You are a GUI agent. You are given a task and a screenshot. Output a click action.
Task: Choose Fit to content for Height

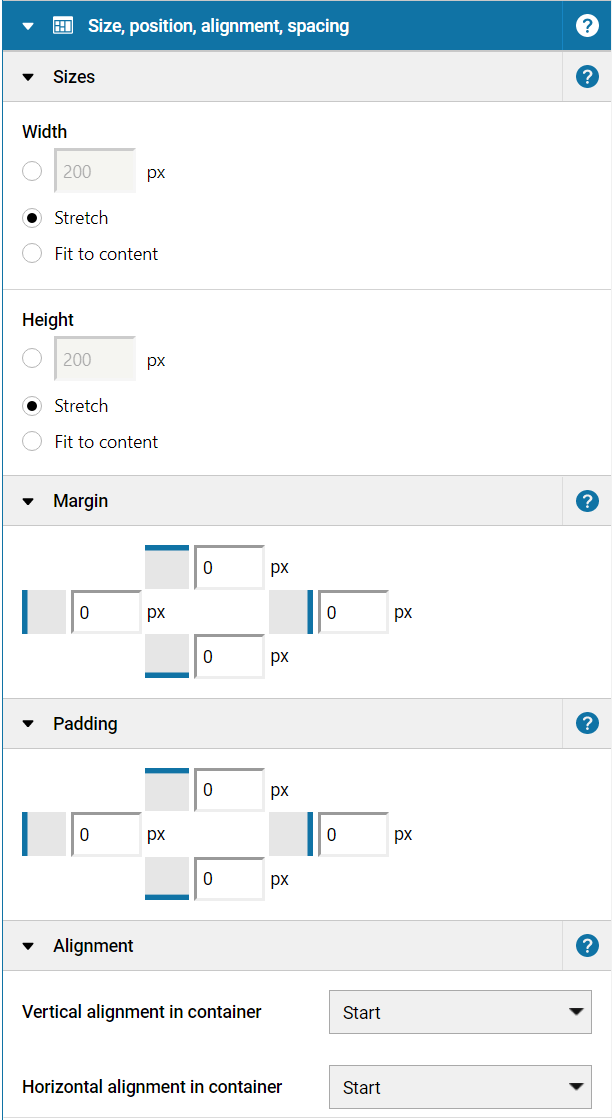[x=32, y=442]
